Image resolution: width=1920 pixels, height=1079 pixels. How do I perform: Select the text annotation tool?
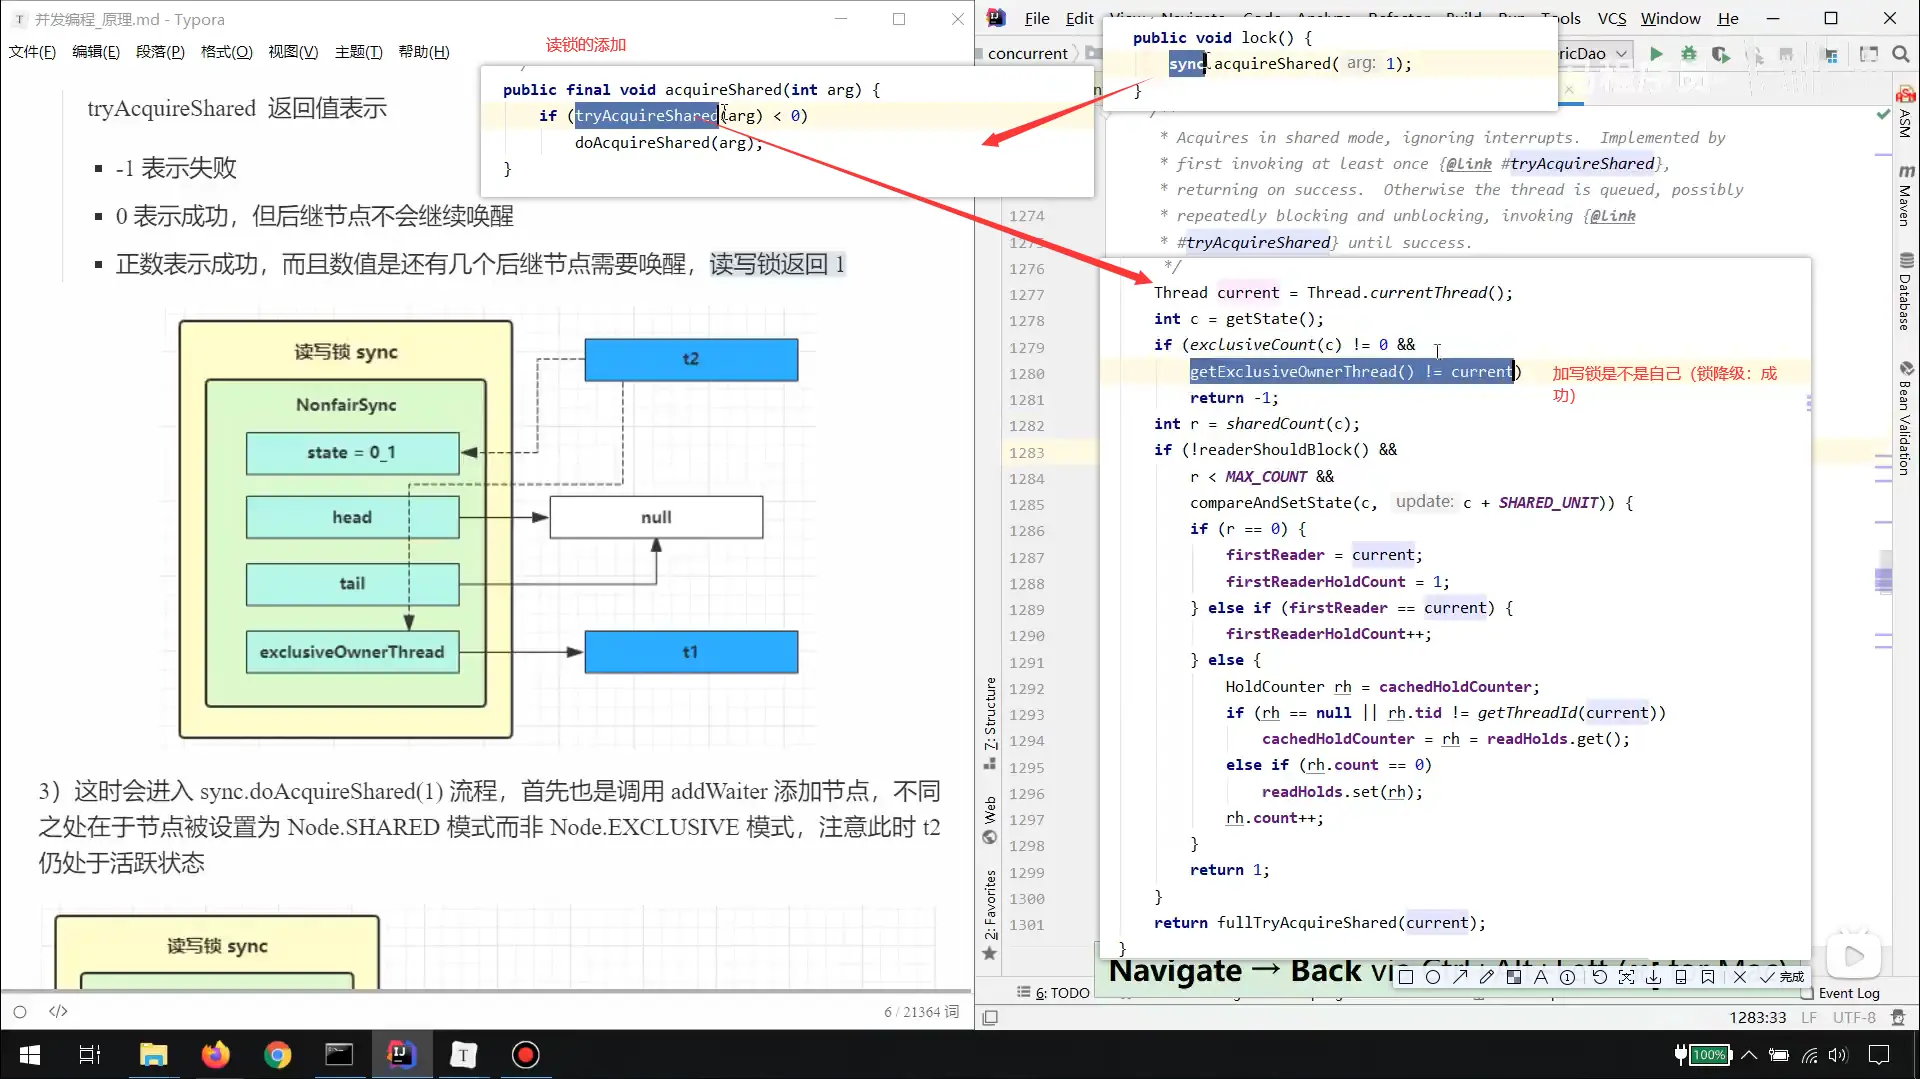1540,977
